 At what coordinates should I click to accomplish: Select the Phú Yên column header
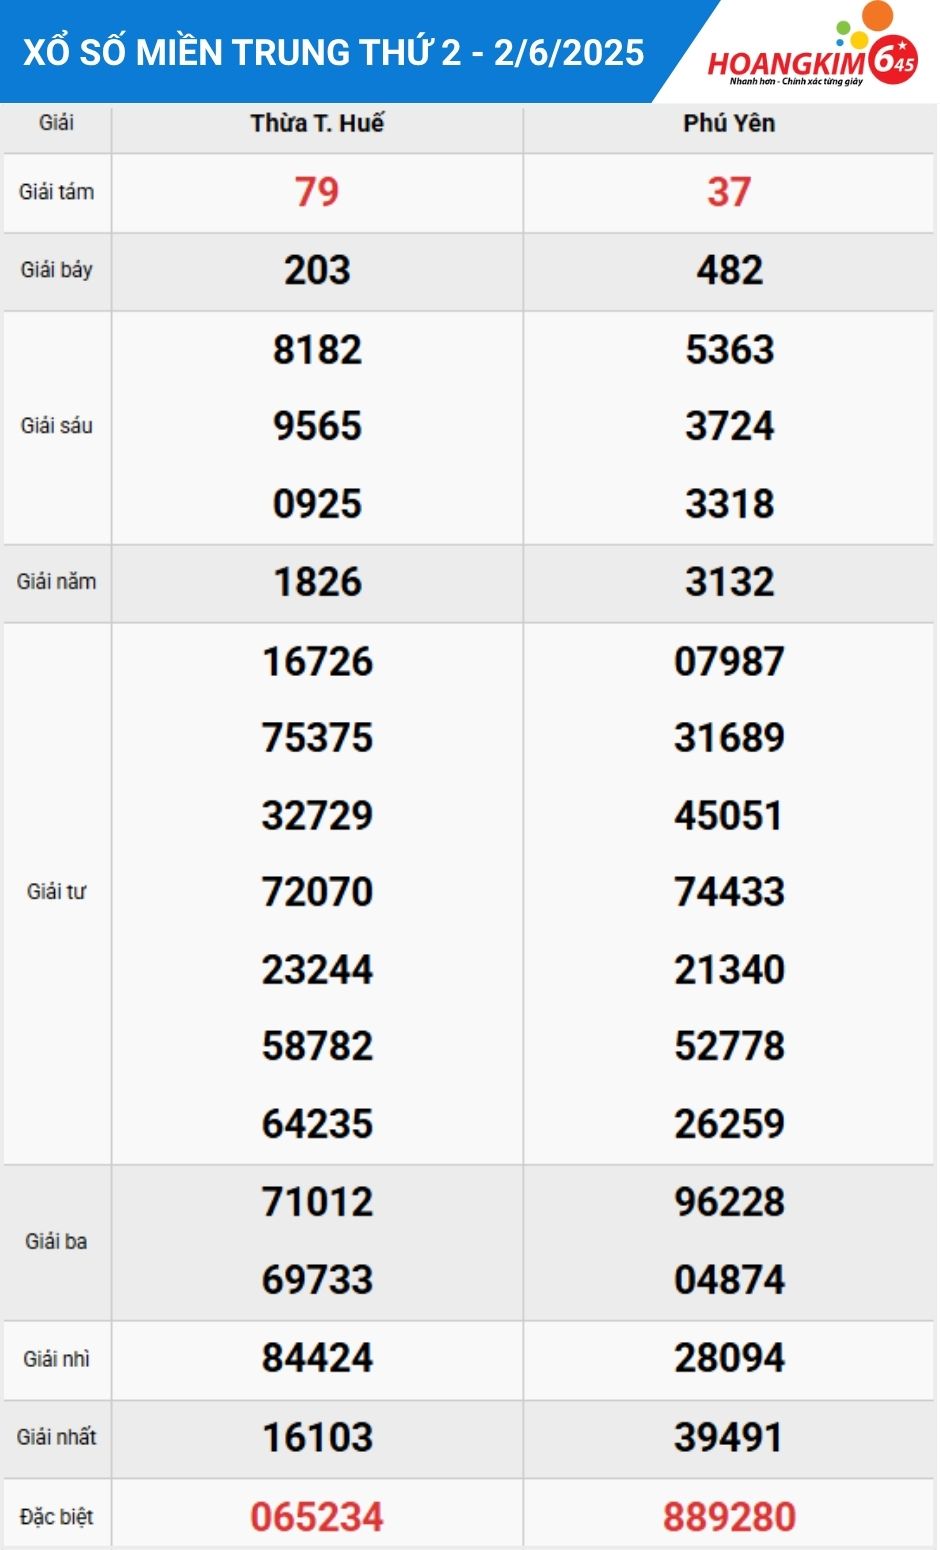click(729, 123)
